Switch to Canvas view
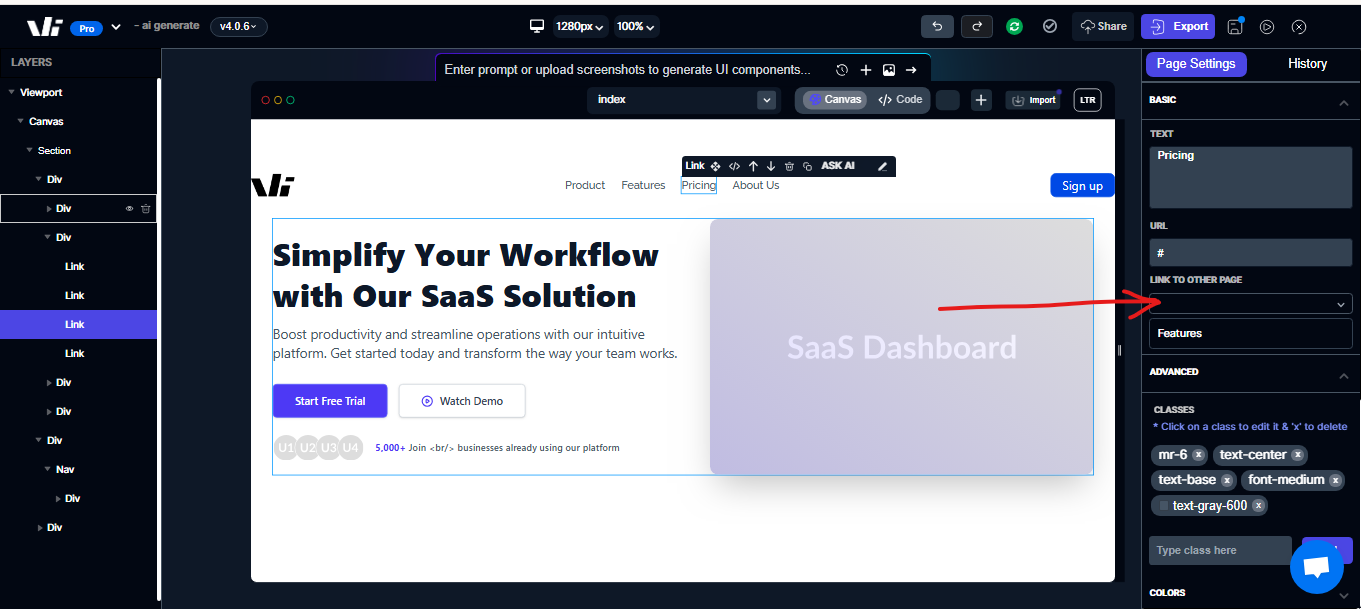This screenshot has width=1361, height=609. (835, 100)
